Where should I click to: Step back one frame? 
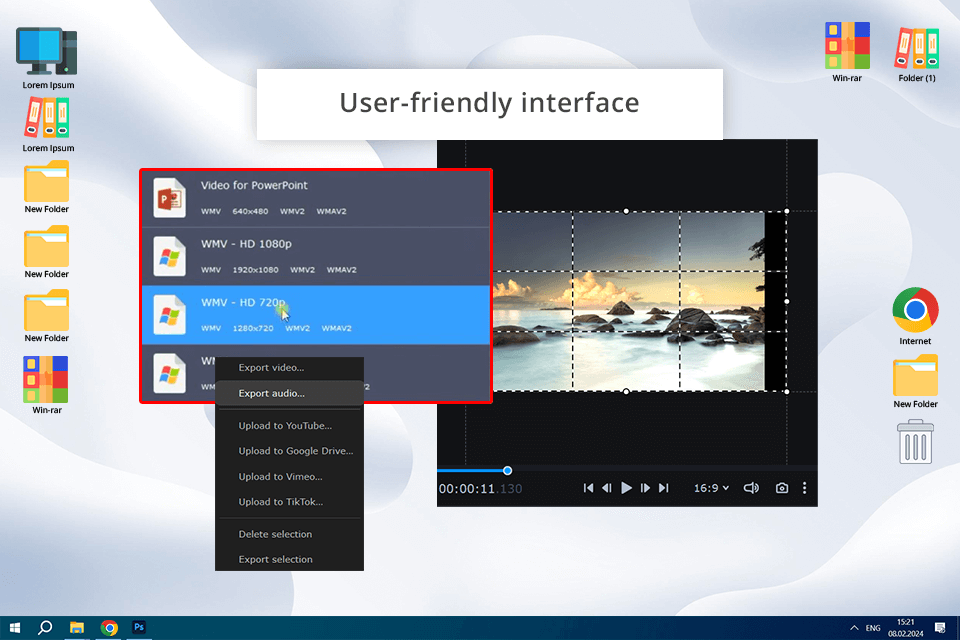(607, 488)
